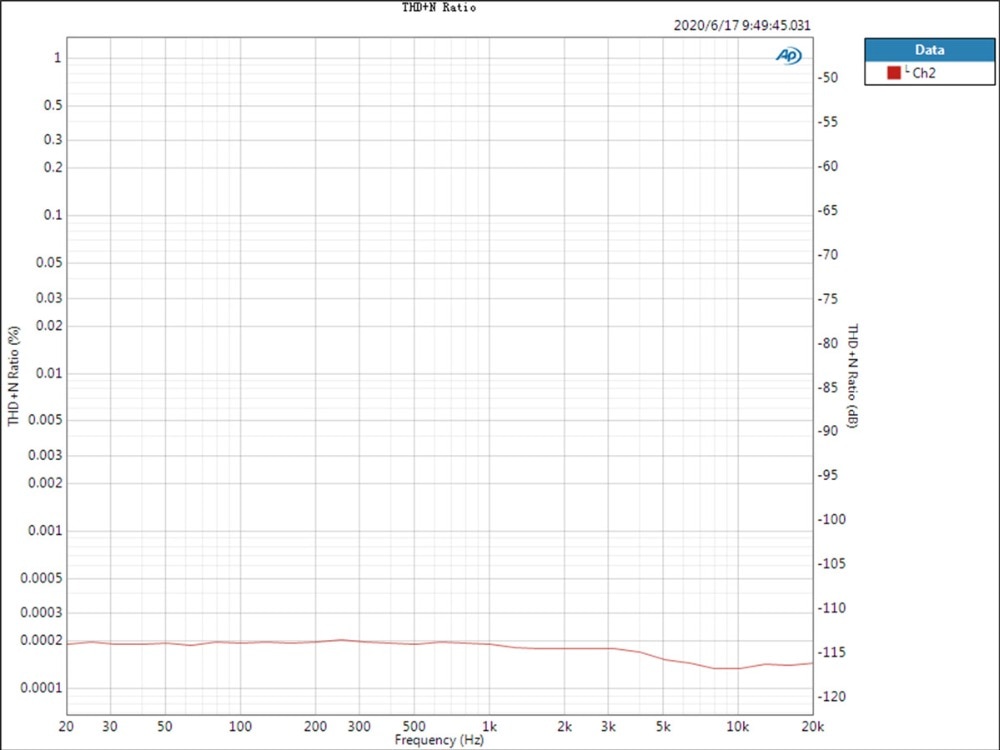Screen dimensions: 1000x750
Task: Click the THD+N Ratio chart title
Action: (x=438, y=7)
